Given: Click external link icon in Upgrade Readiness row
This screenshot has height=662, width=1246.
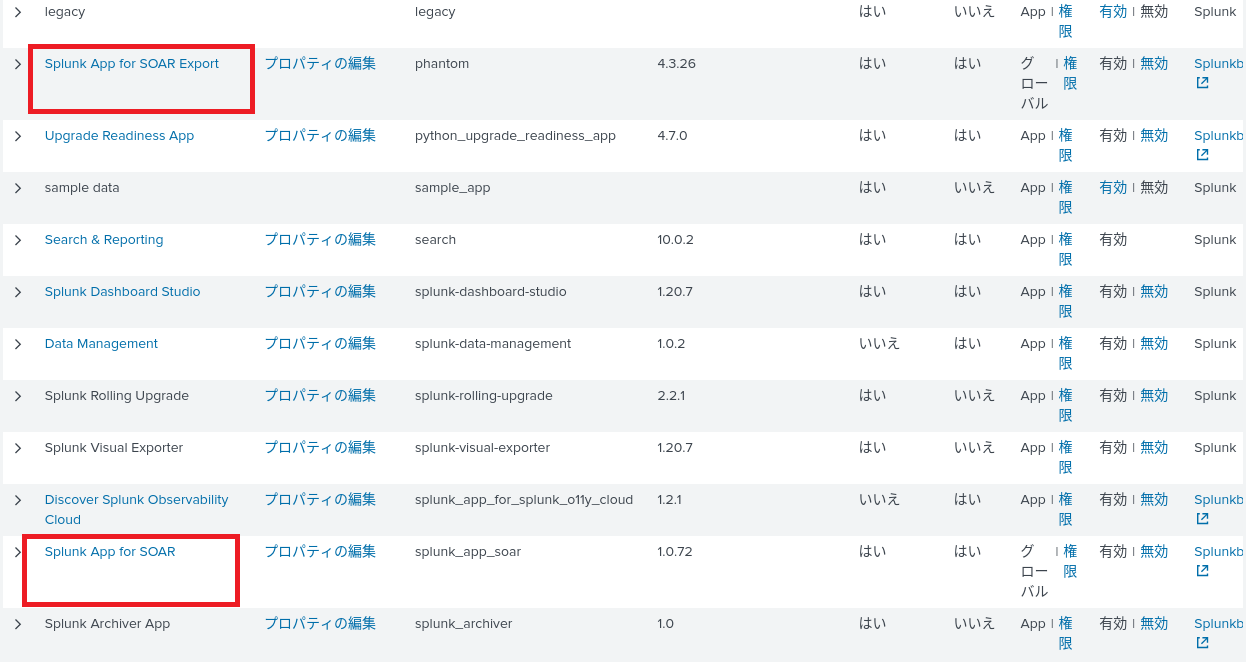Looking at the screenshot, I should coord(1202,155).
